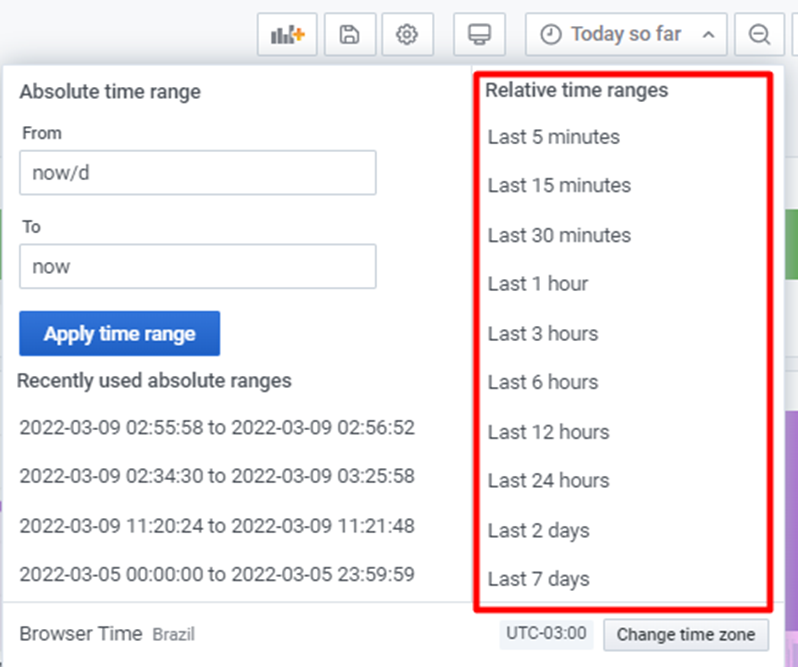Click the To time input field
The width and height of the screenshot is (798, 667).
(x=197, y=267)
